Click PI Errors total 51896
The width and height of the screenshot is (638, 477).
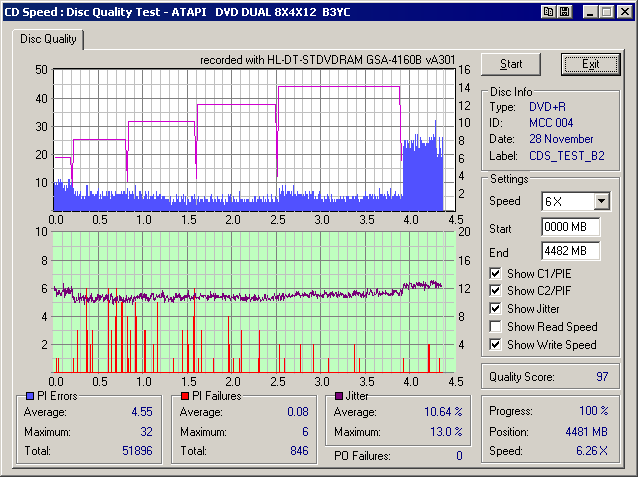tap(137, 451)
